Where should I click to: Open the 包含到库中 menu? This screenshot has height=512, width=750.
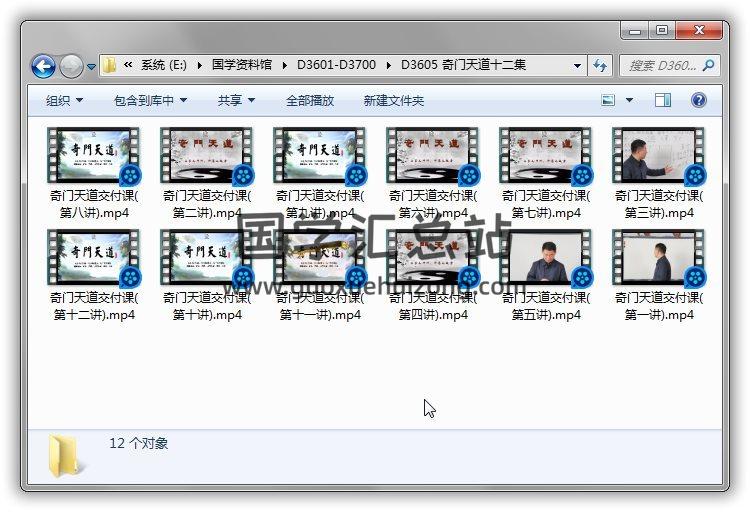(150, 100)
